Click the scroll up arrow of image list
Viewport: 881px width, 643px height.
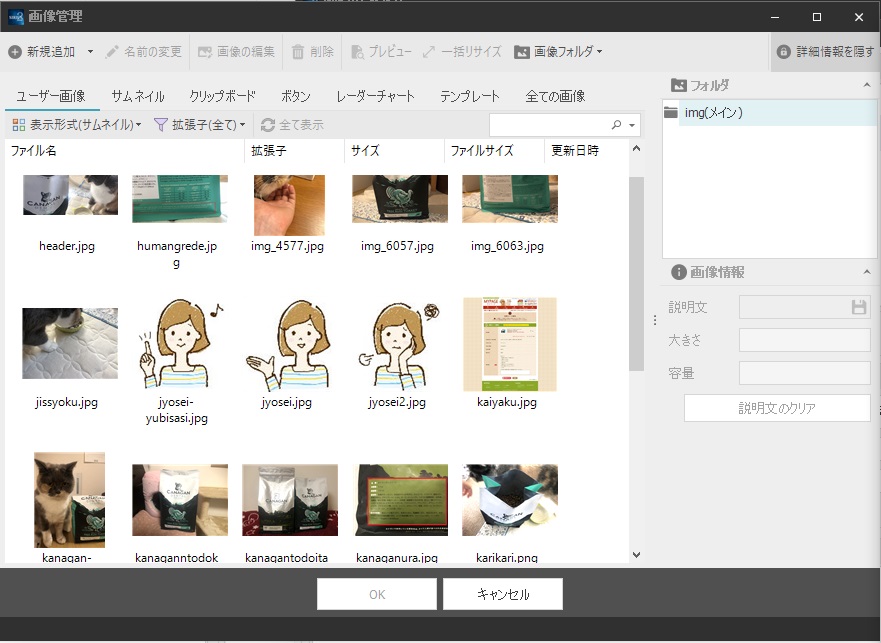[x=637, y=149]
